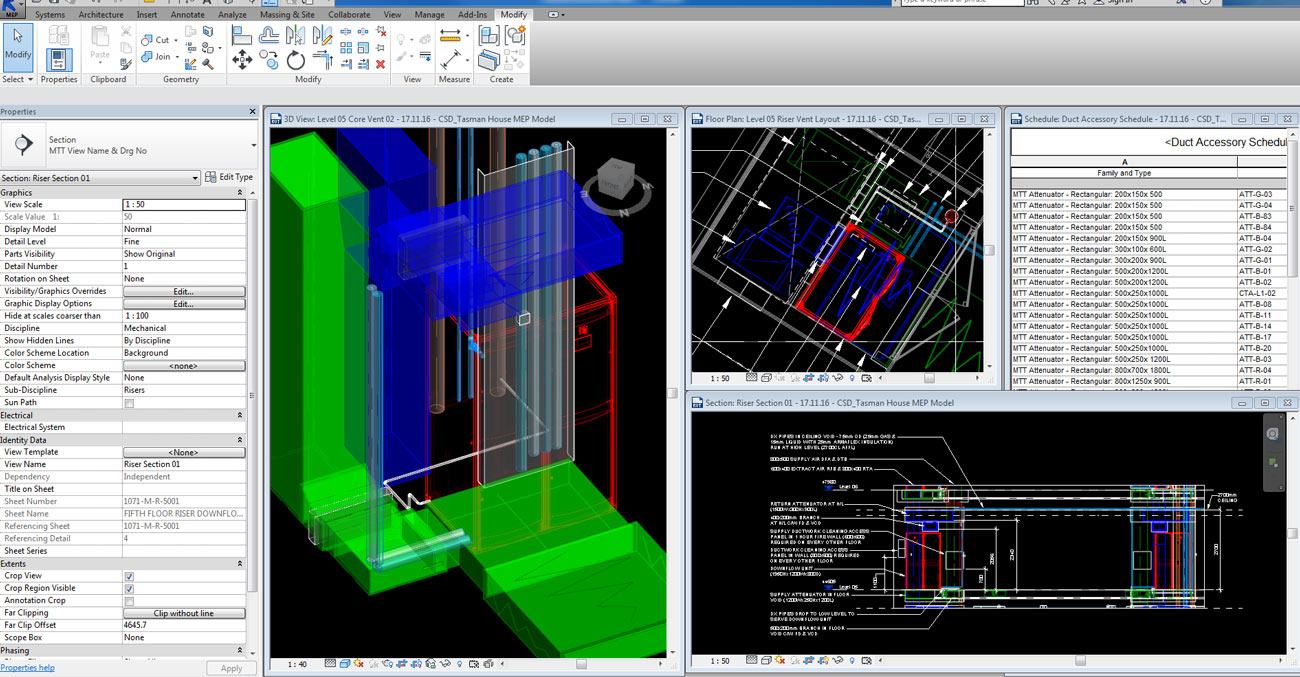The height and width of the screenshot is (677, 1300).
Task: Collapse the Graphics properties group
Action: (240, 192)
